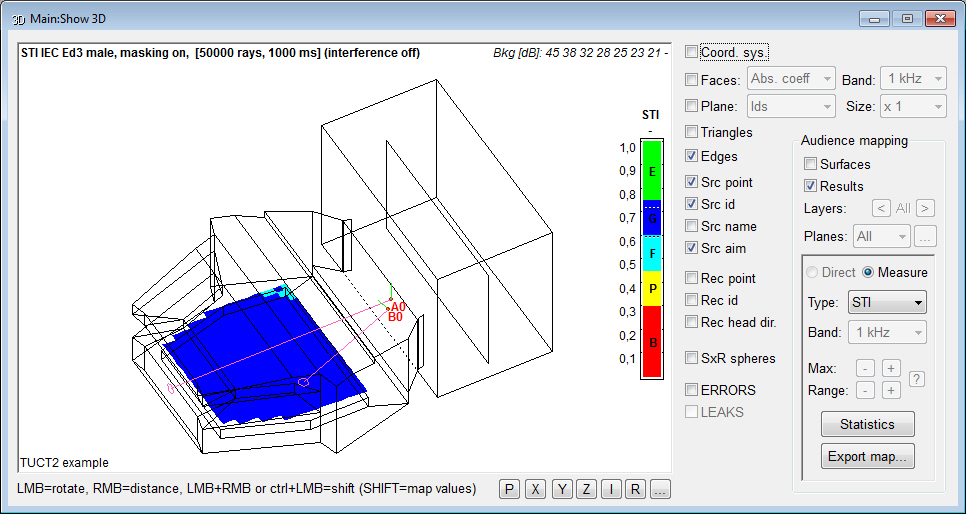
Task: Click the Planes ellipsis button
Action: (925, 236)
